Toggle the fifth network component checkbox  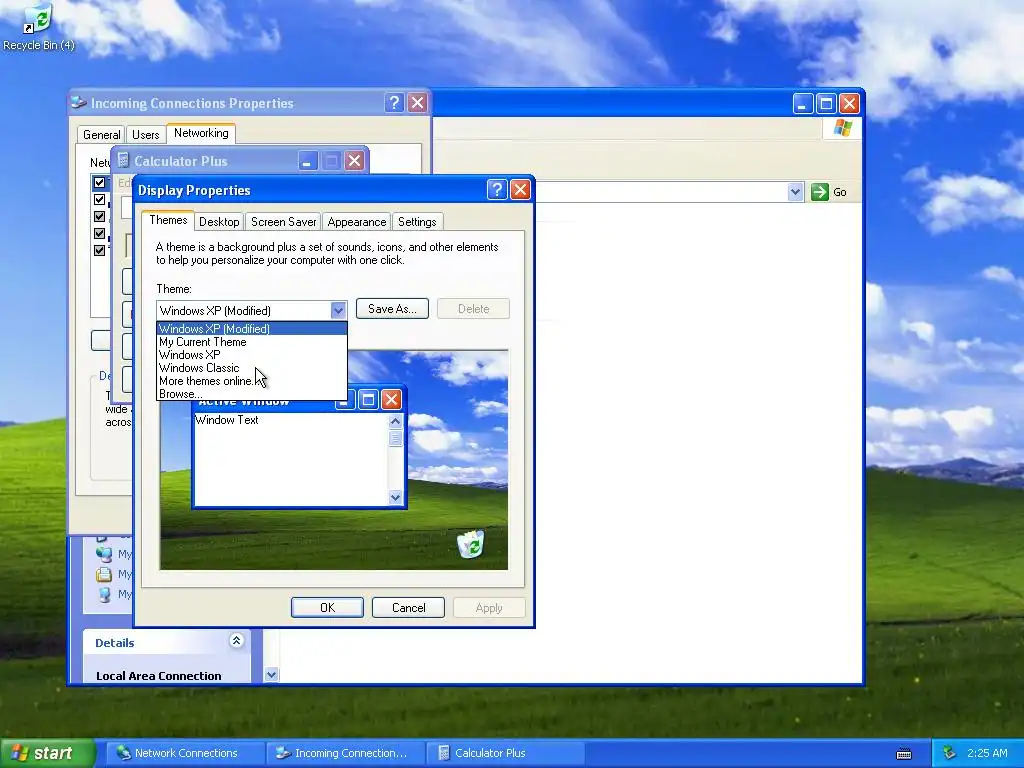tap(99, 250)
